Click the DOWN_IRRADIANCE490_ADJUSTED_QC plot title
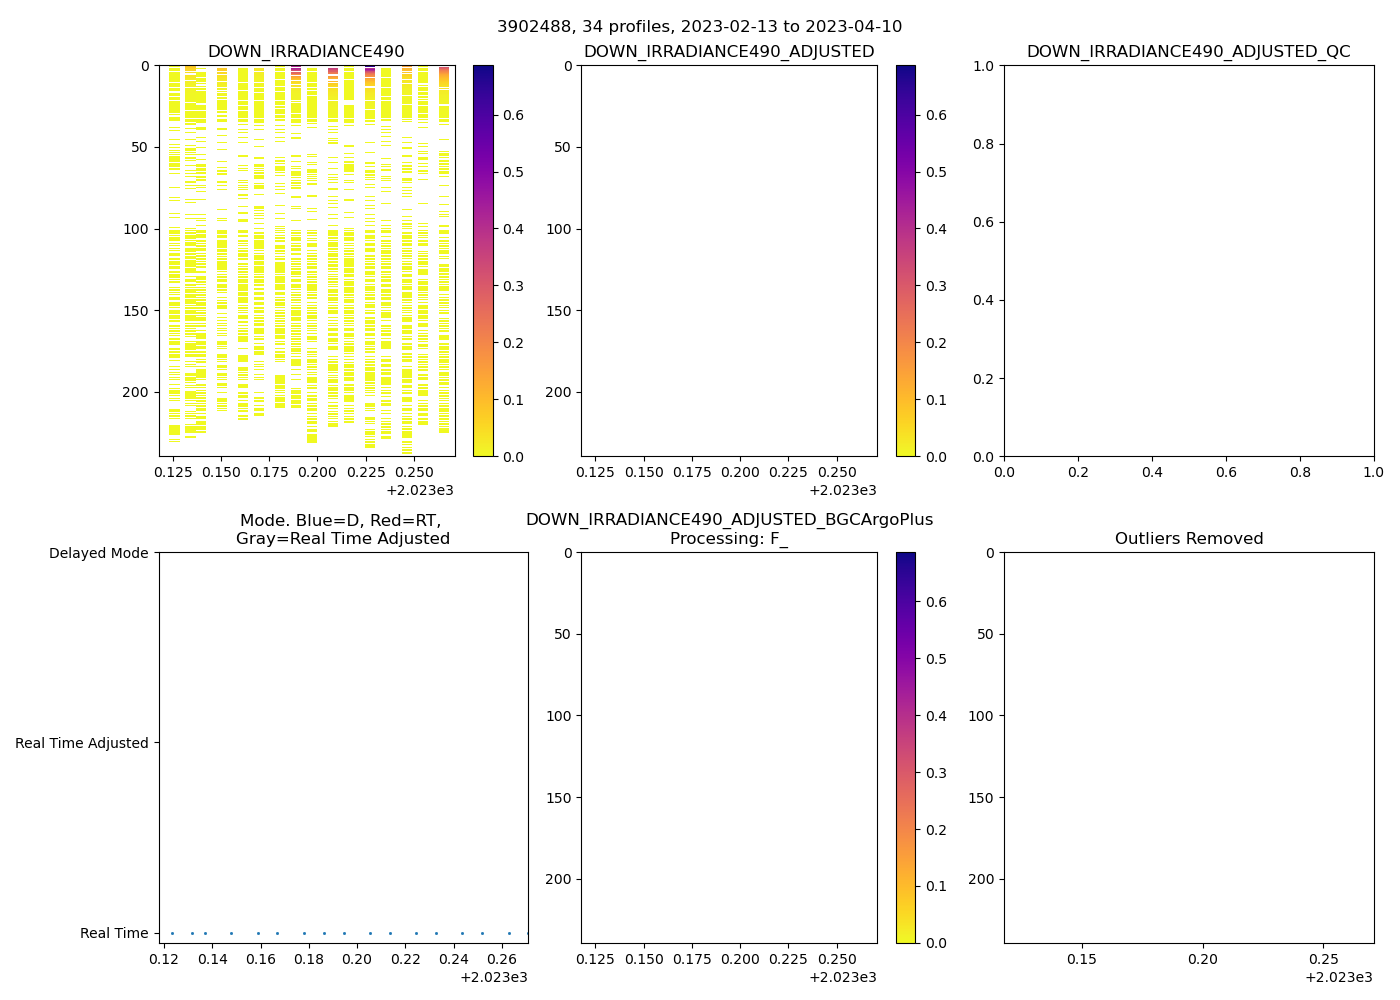This screenshot has width=1400, height=1000. click(x=1188, y=52)
